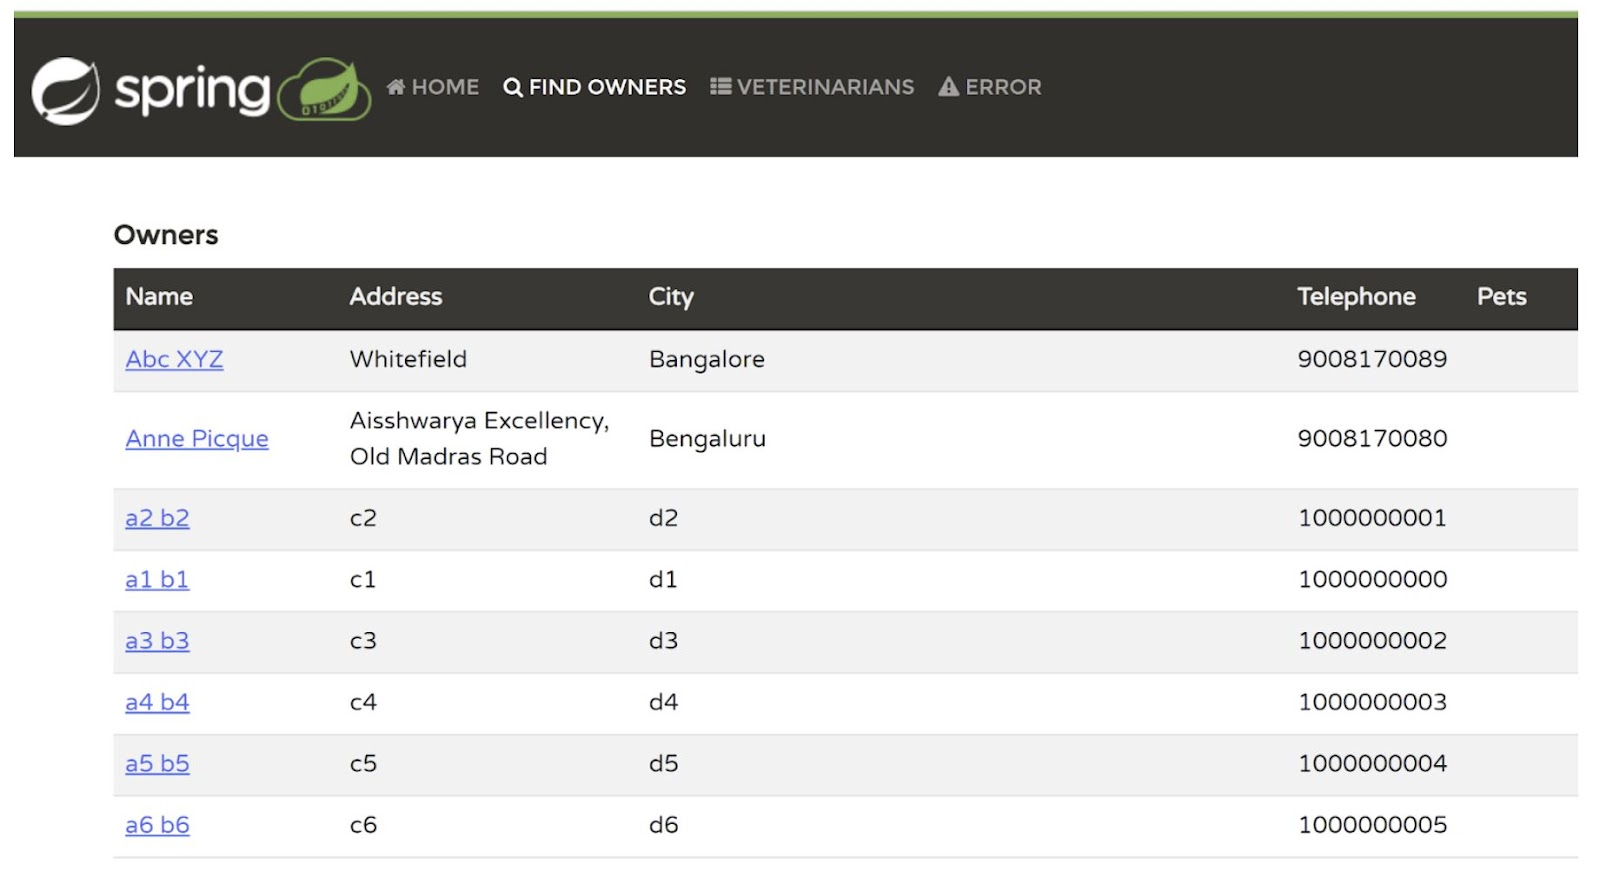Go to the HOME menu item
The height and width of the screenshot is (885, 1600).
(433, 87)
